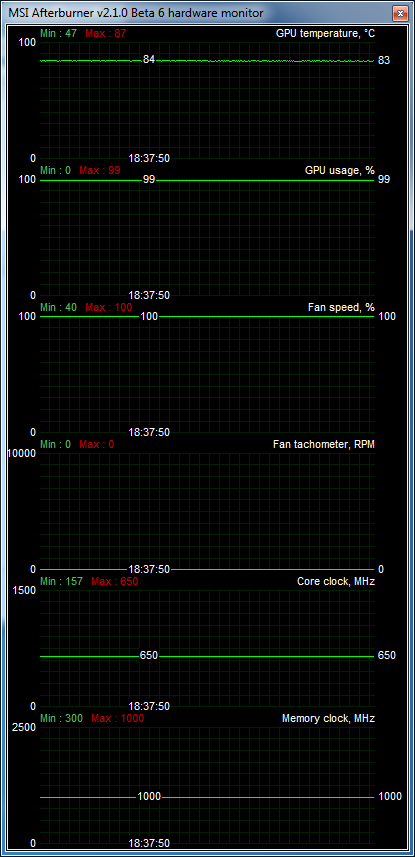Click the current value 83 beside temperature graph
Image resolution: width=415 pixels, height=857 pixels.
(x=384, y=60)
